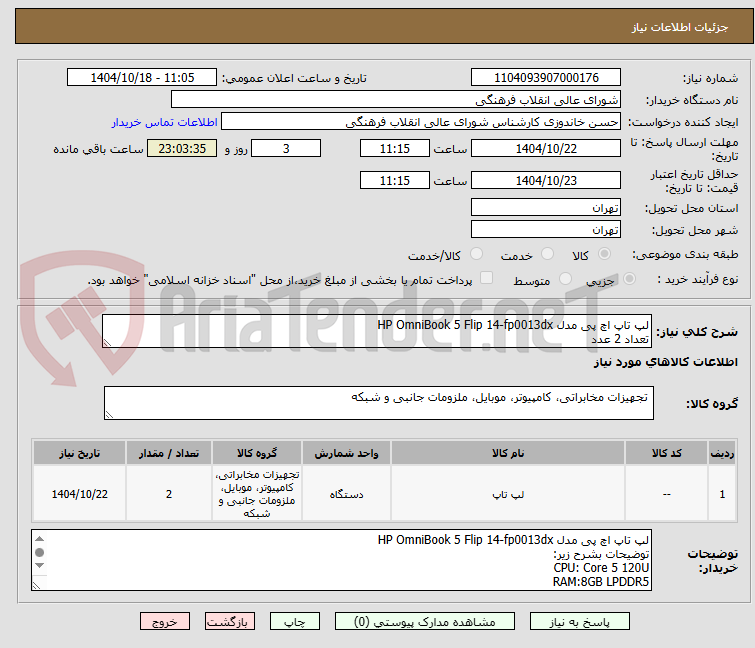Click the 'خروج' exit button
Viewport: 755px width, 648px height.
(165, 621)
